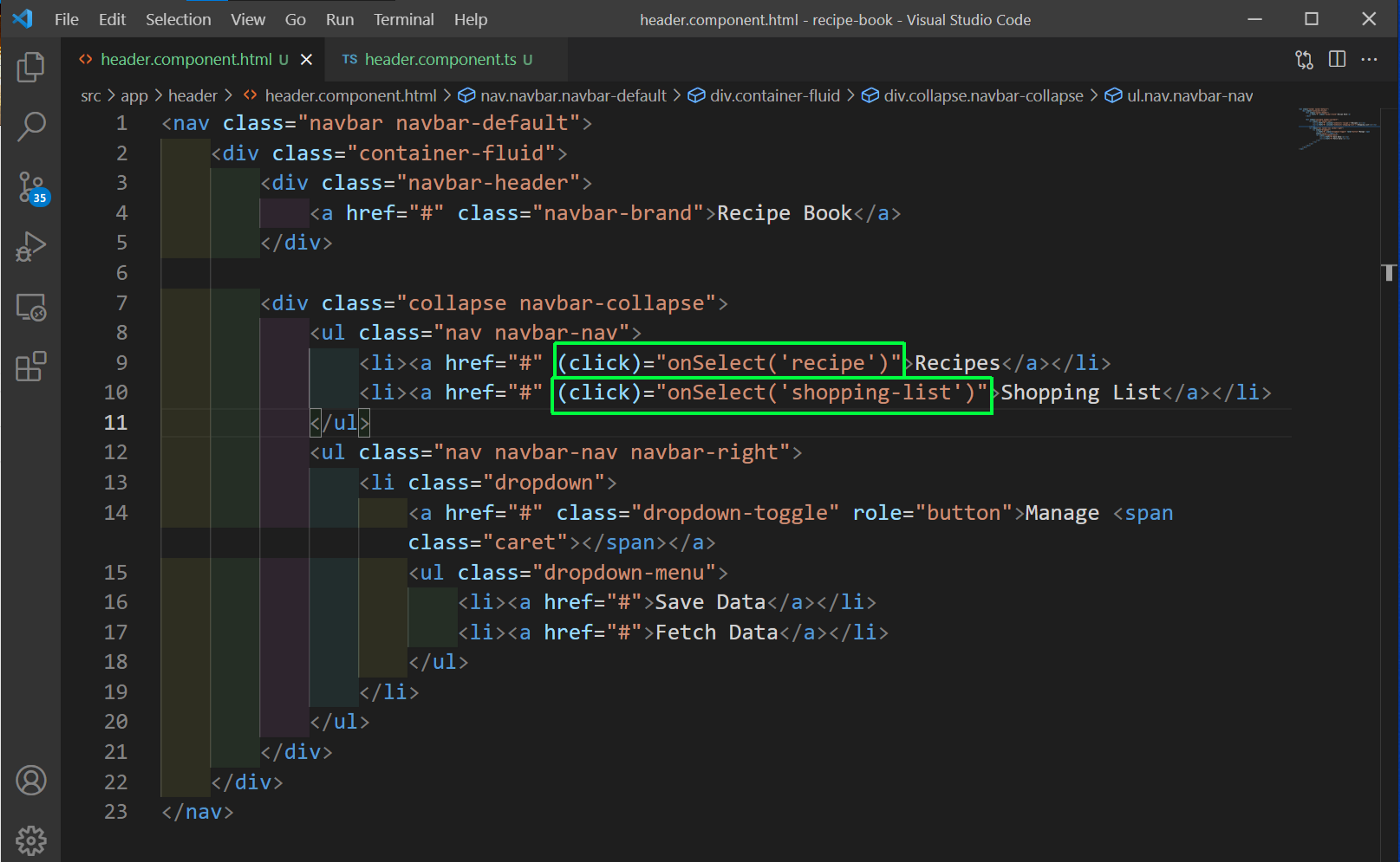Open the Remote Explorer view
The image size is (1400, 862).
click(31, 307)
